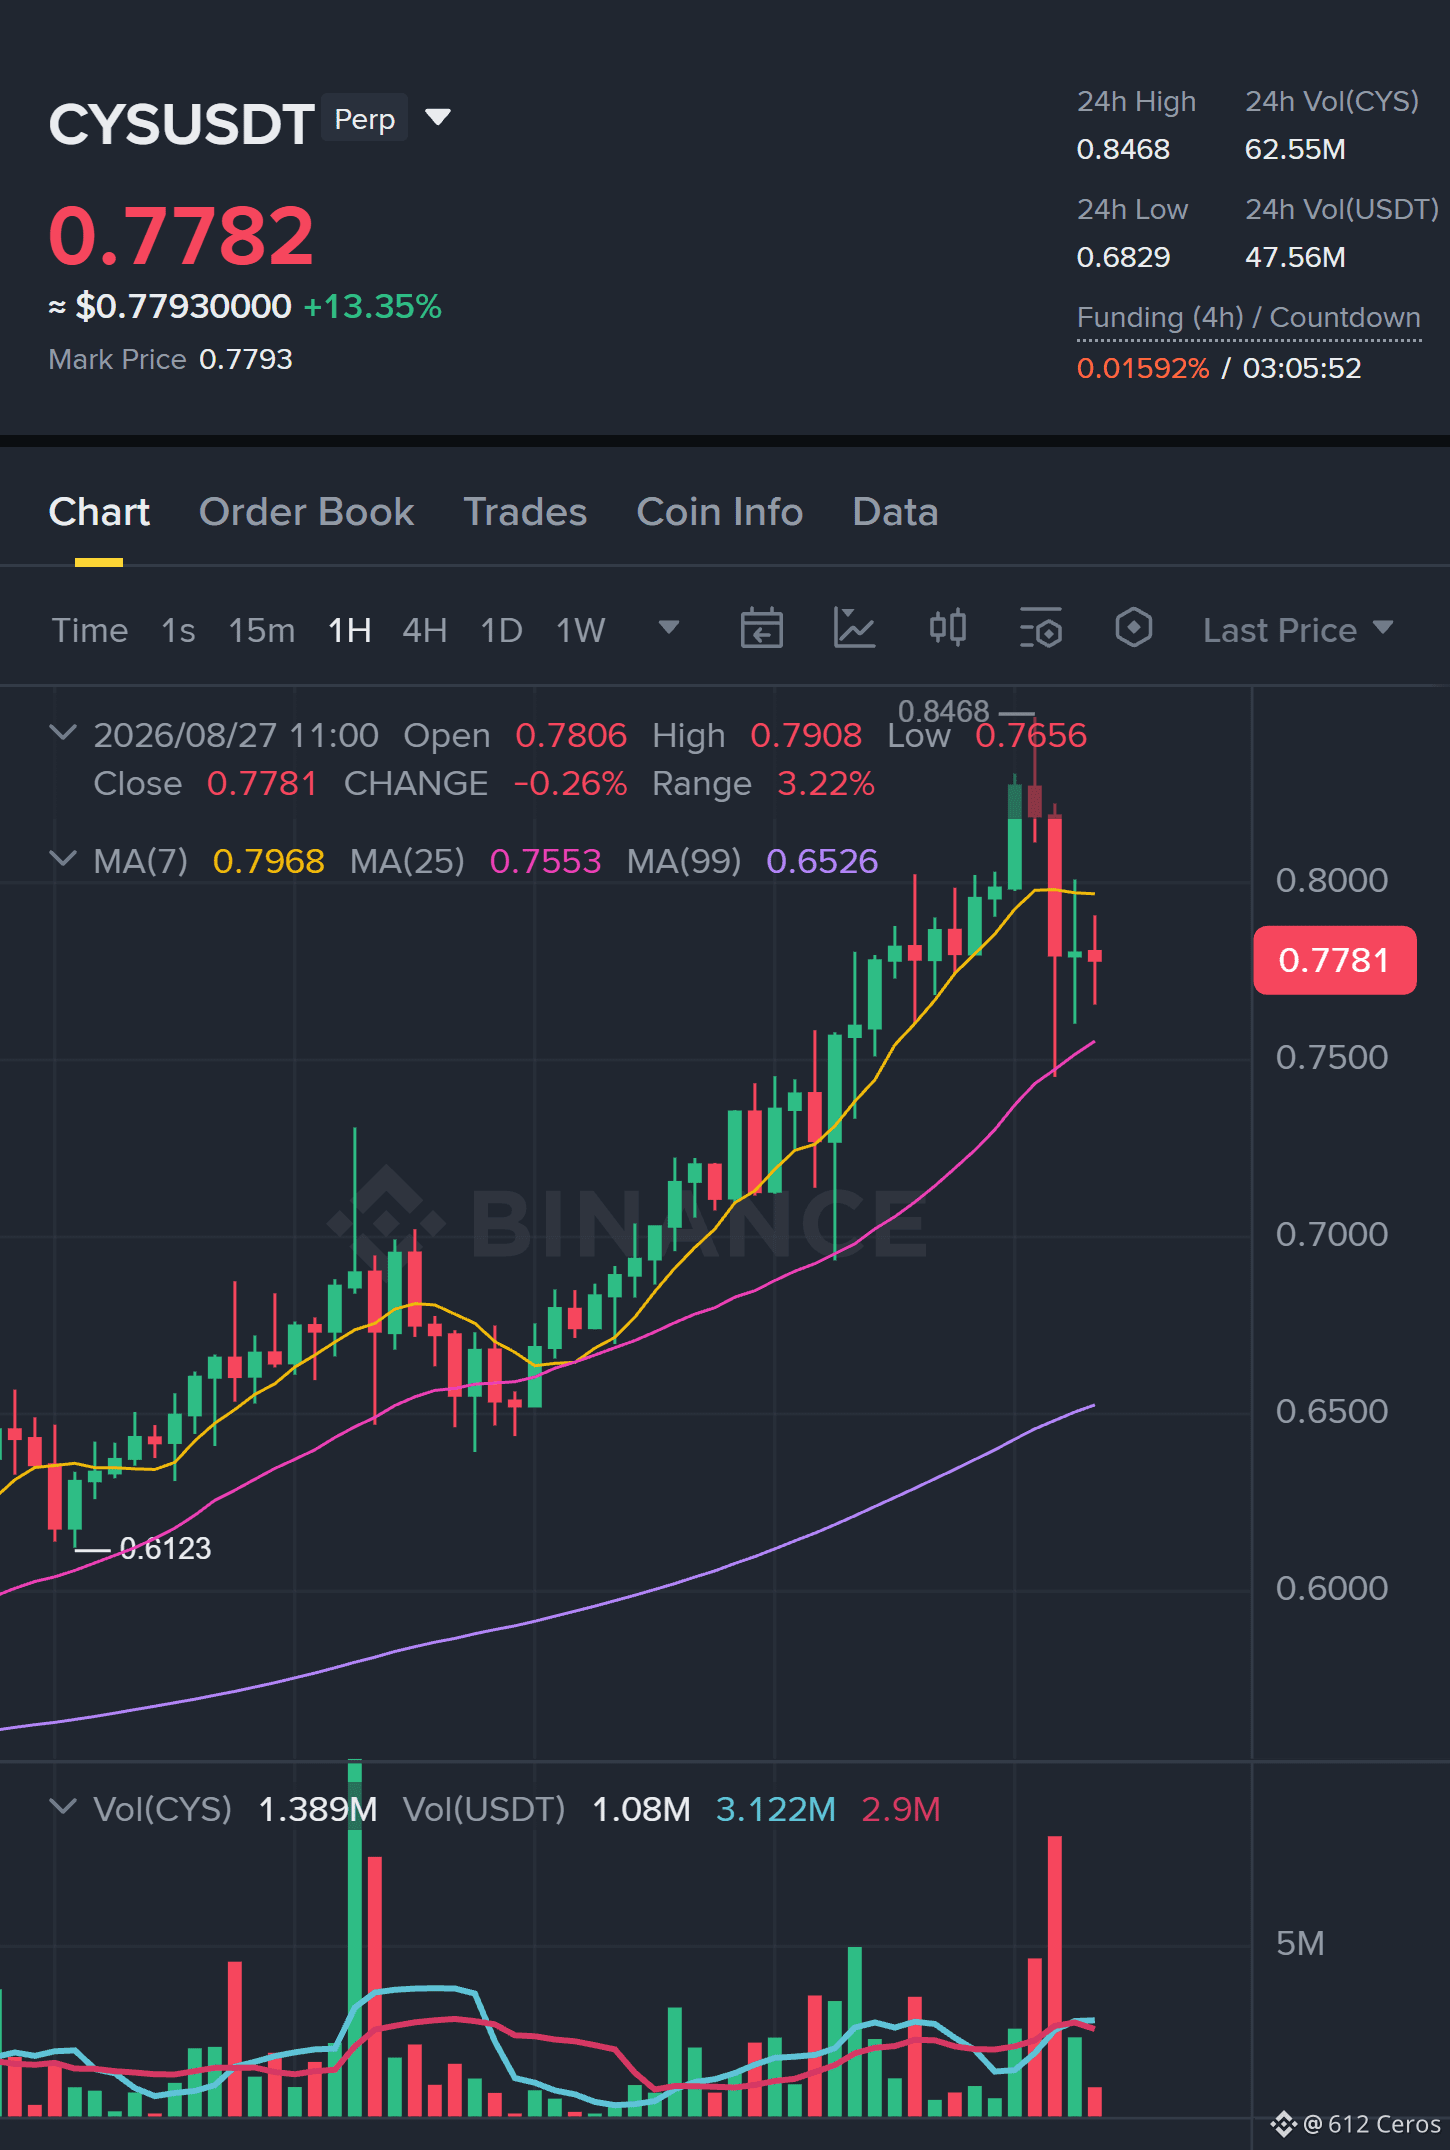Viewport: 1450px width, 2150px height.
Task: Open the technical indicators chart icon
Action: point(855,629)
